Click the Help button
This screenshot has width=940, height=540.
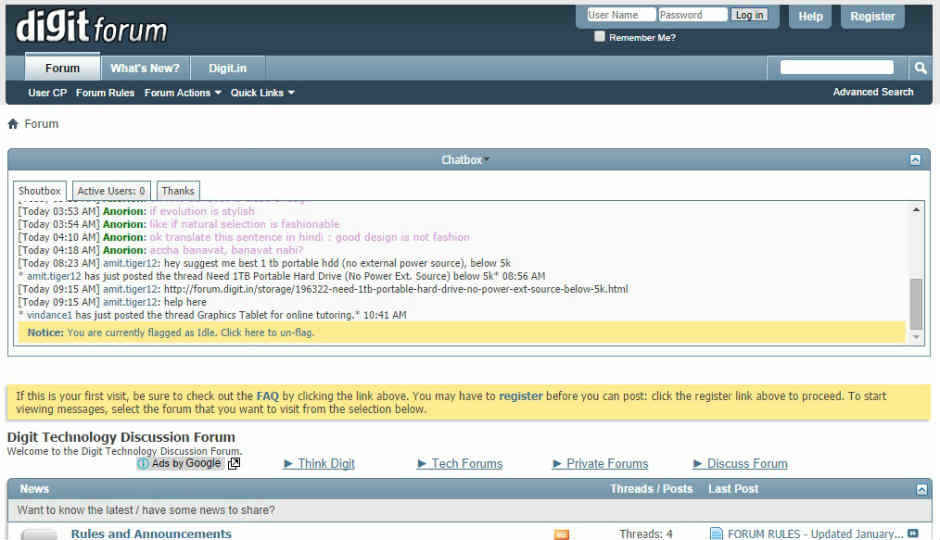pos(811,17)
